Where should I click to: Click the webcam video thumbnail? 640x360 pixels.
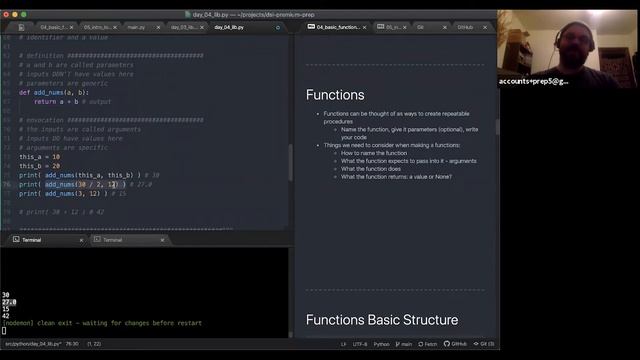567,49
